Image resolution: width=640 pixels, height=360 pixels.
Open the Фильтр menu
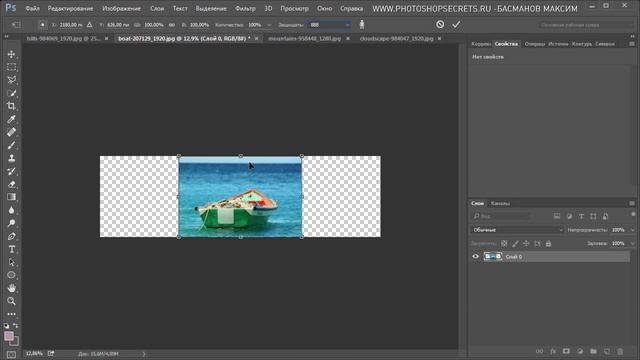(245, 9)
